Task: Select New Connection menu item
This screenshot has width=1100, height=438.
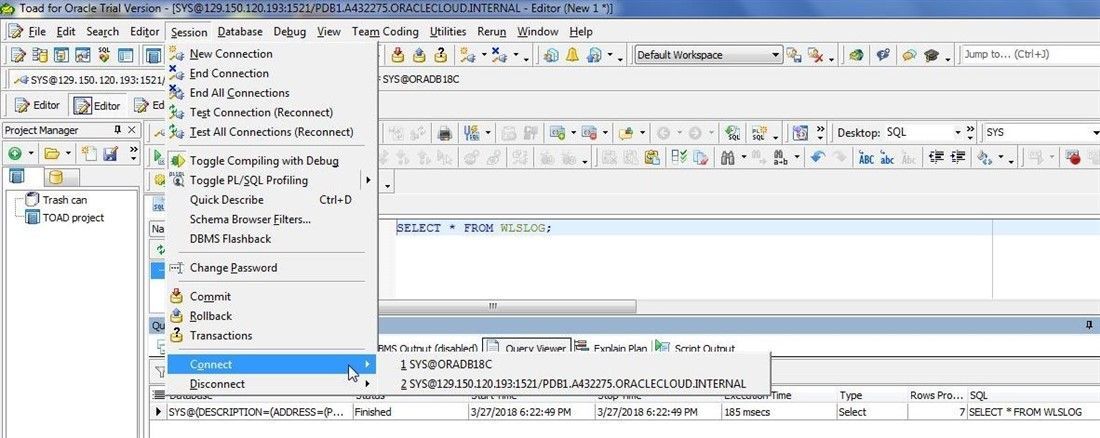Action: 271,54
